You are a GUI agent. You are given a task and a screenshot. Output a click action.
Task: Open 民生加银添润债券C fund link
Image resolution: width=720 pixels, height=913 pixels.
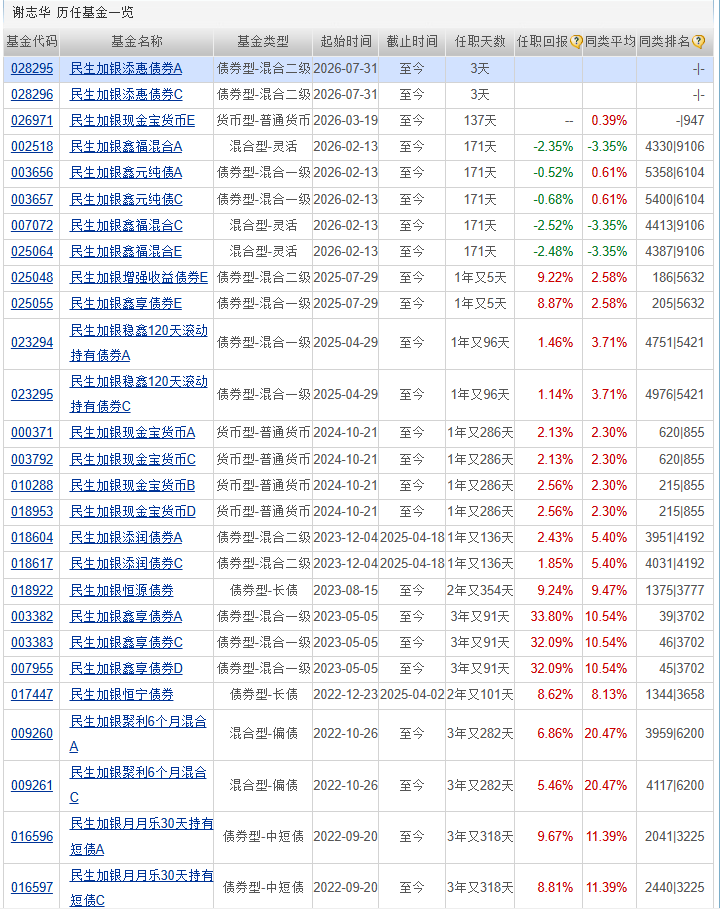(x=126, y=564)
